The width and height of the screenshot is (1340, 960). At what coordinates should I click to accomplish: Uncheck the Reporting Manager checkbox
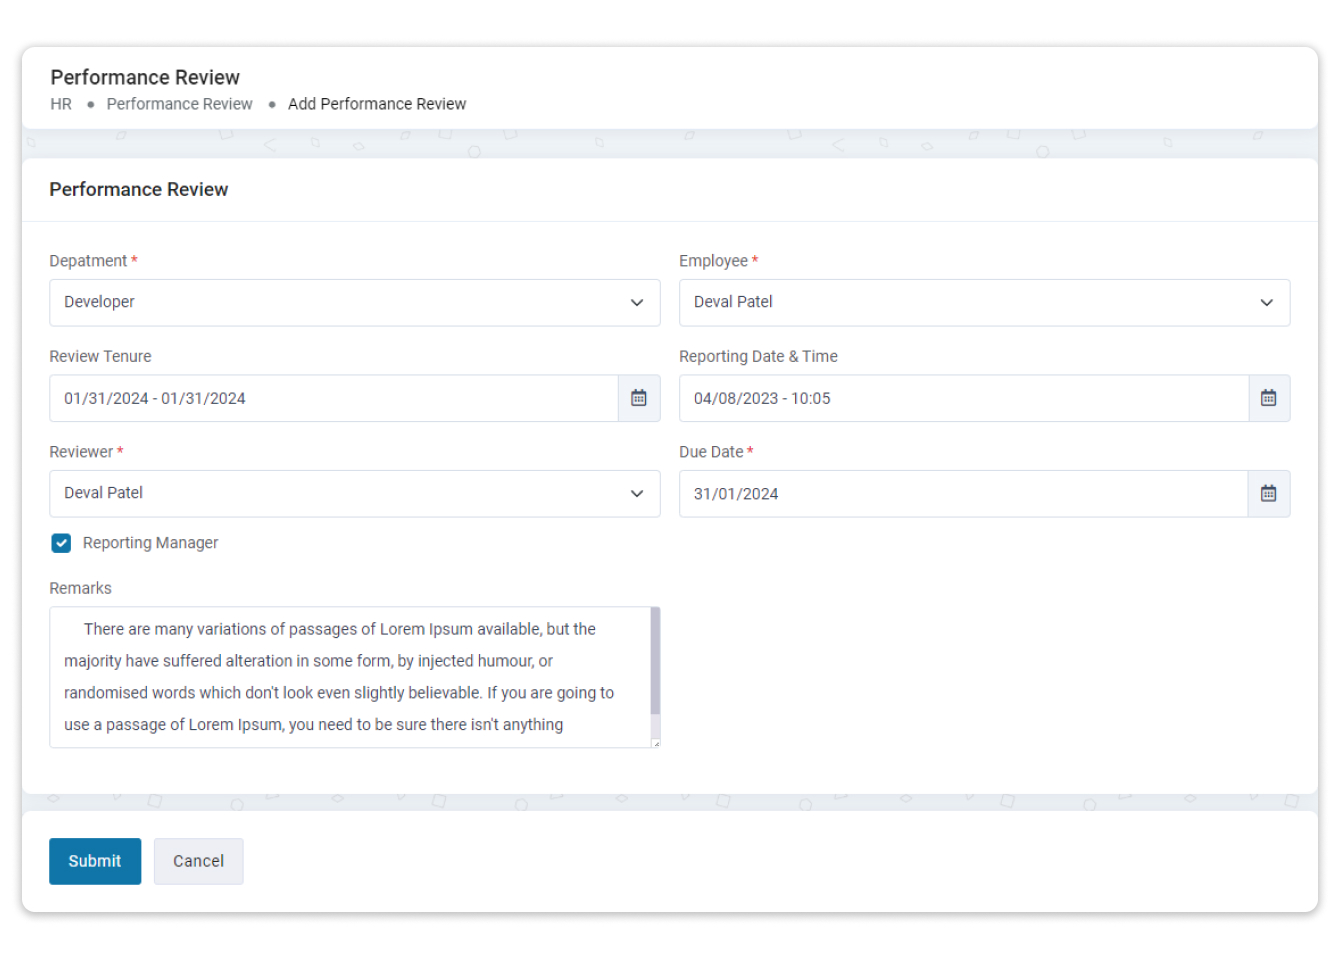[x=60, y=543]
